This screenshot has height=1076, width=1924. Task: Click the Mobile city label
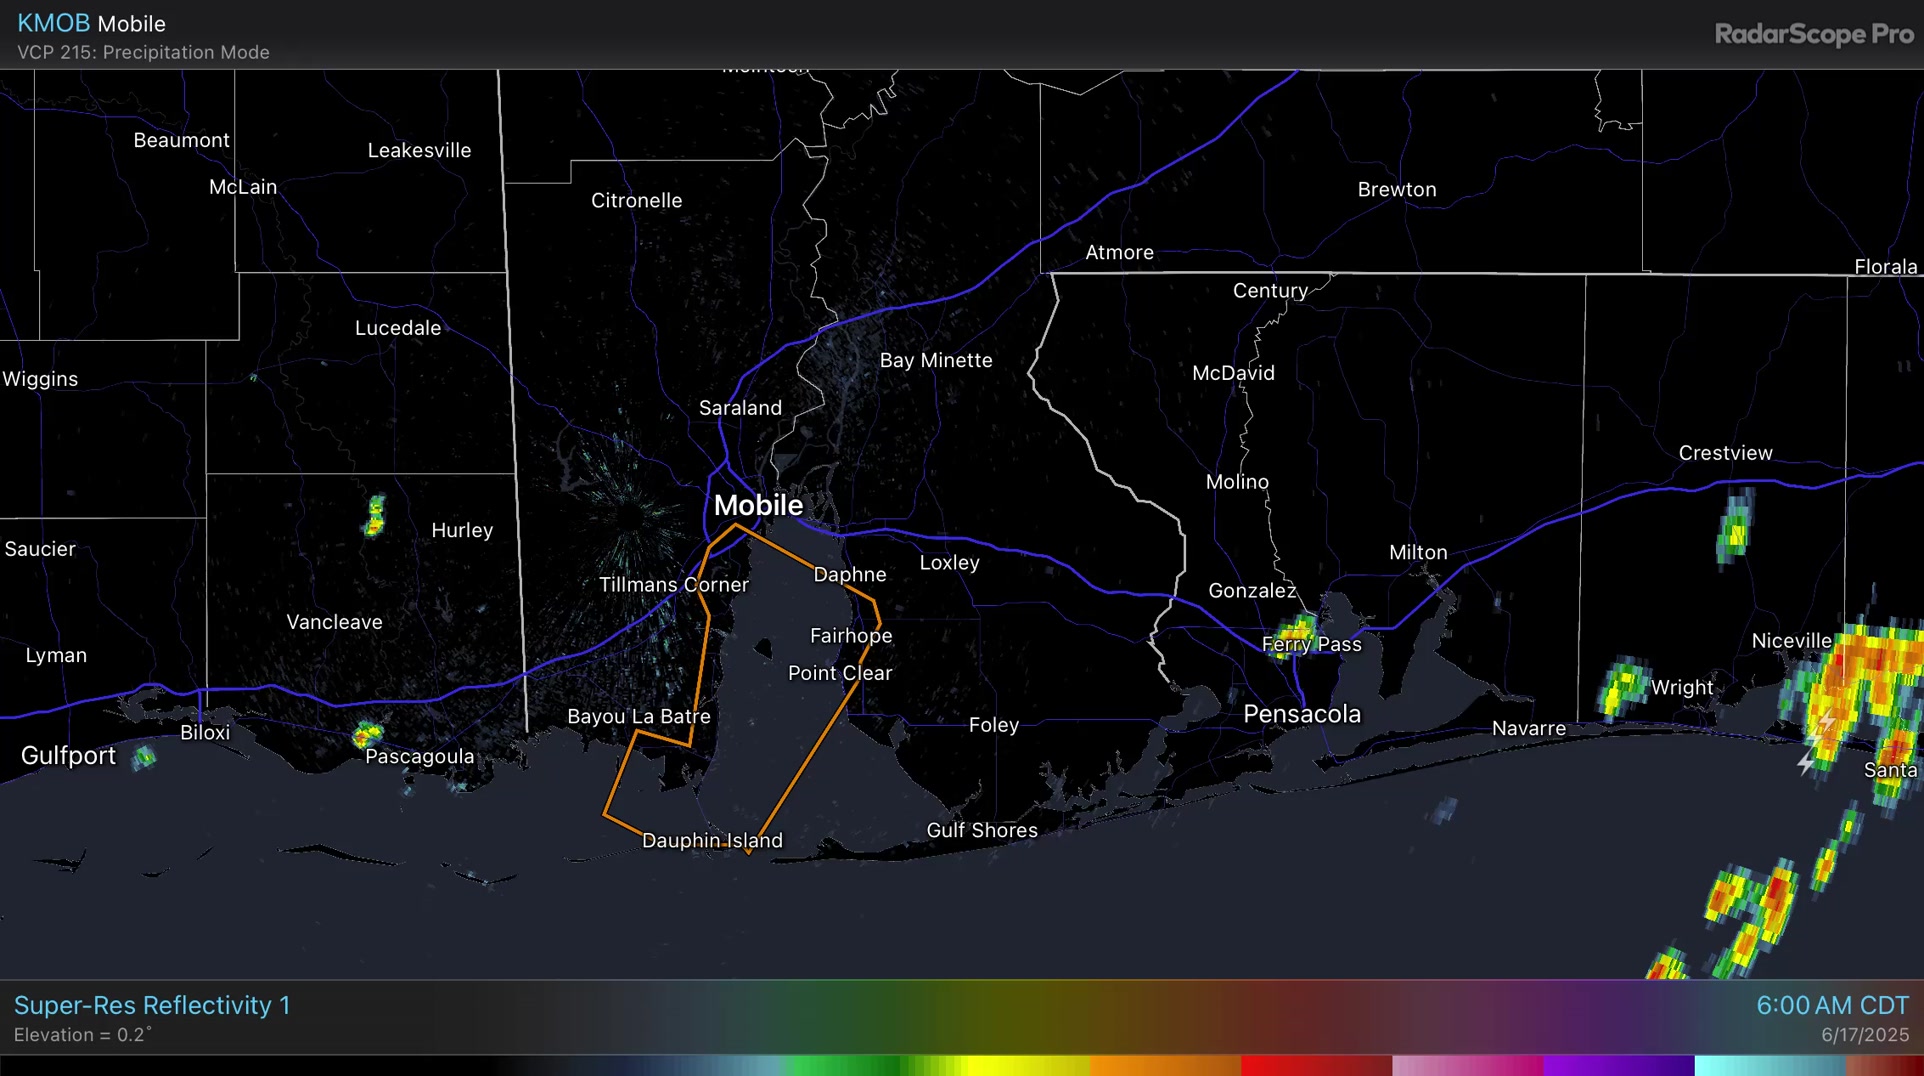pyautogui.click(x=758, y=505)
